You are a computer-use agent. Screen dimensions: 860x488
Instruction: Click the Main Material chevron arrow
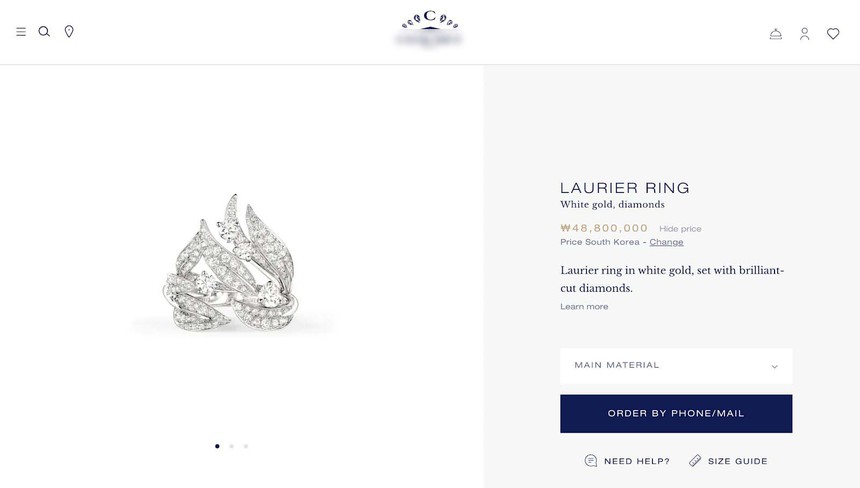774,366
